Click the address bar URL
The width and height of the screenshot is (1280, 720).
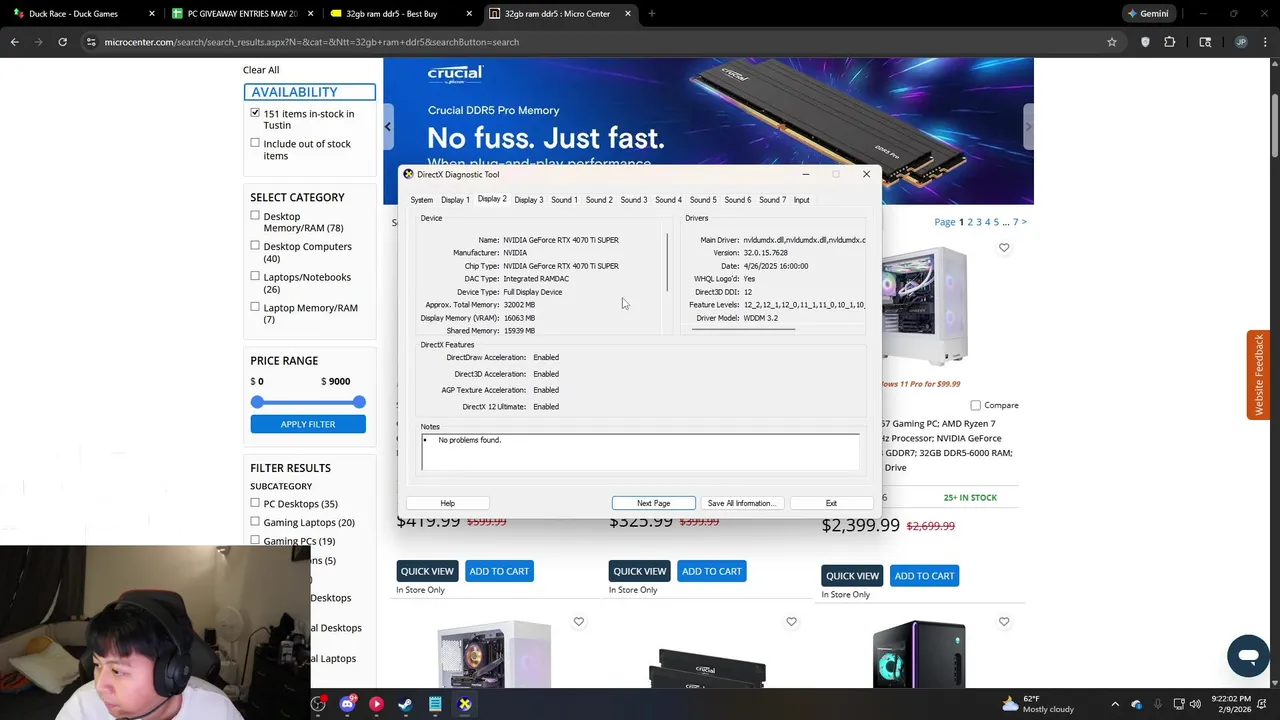click(x=311, y=42)
